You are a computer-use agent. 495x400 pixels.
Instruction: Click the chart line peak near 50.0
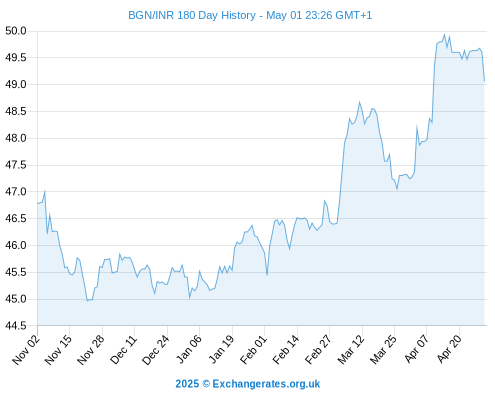[x=444, y=34]
